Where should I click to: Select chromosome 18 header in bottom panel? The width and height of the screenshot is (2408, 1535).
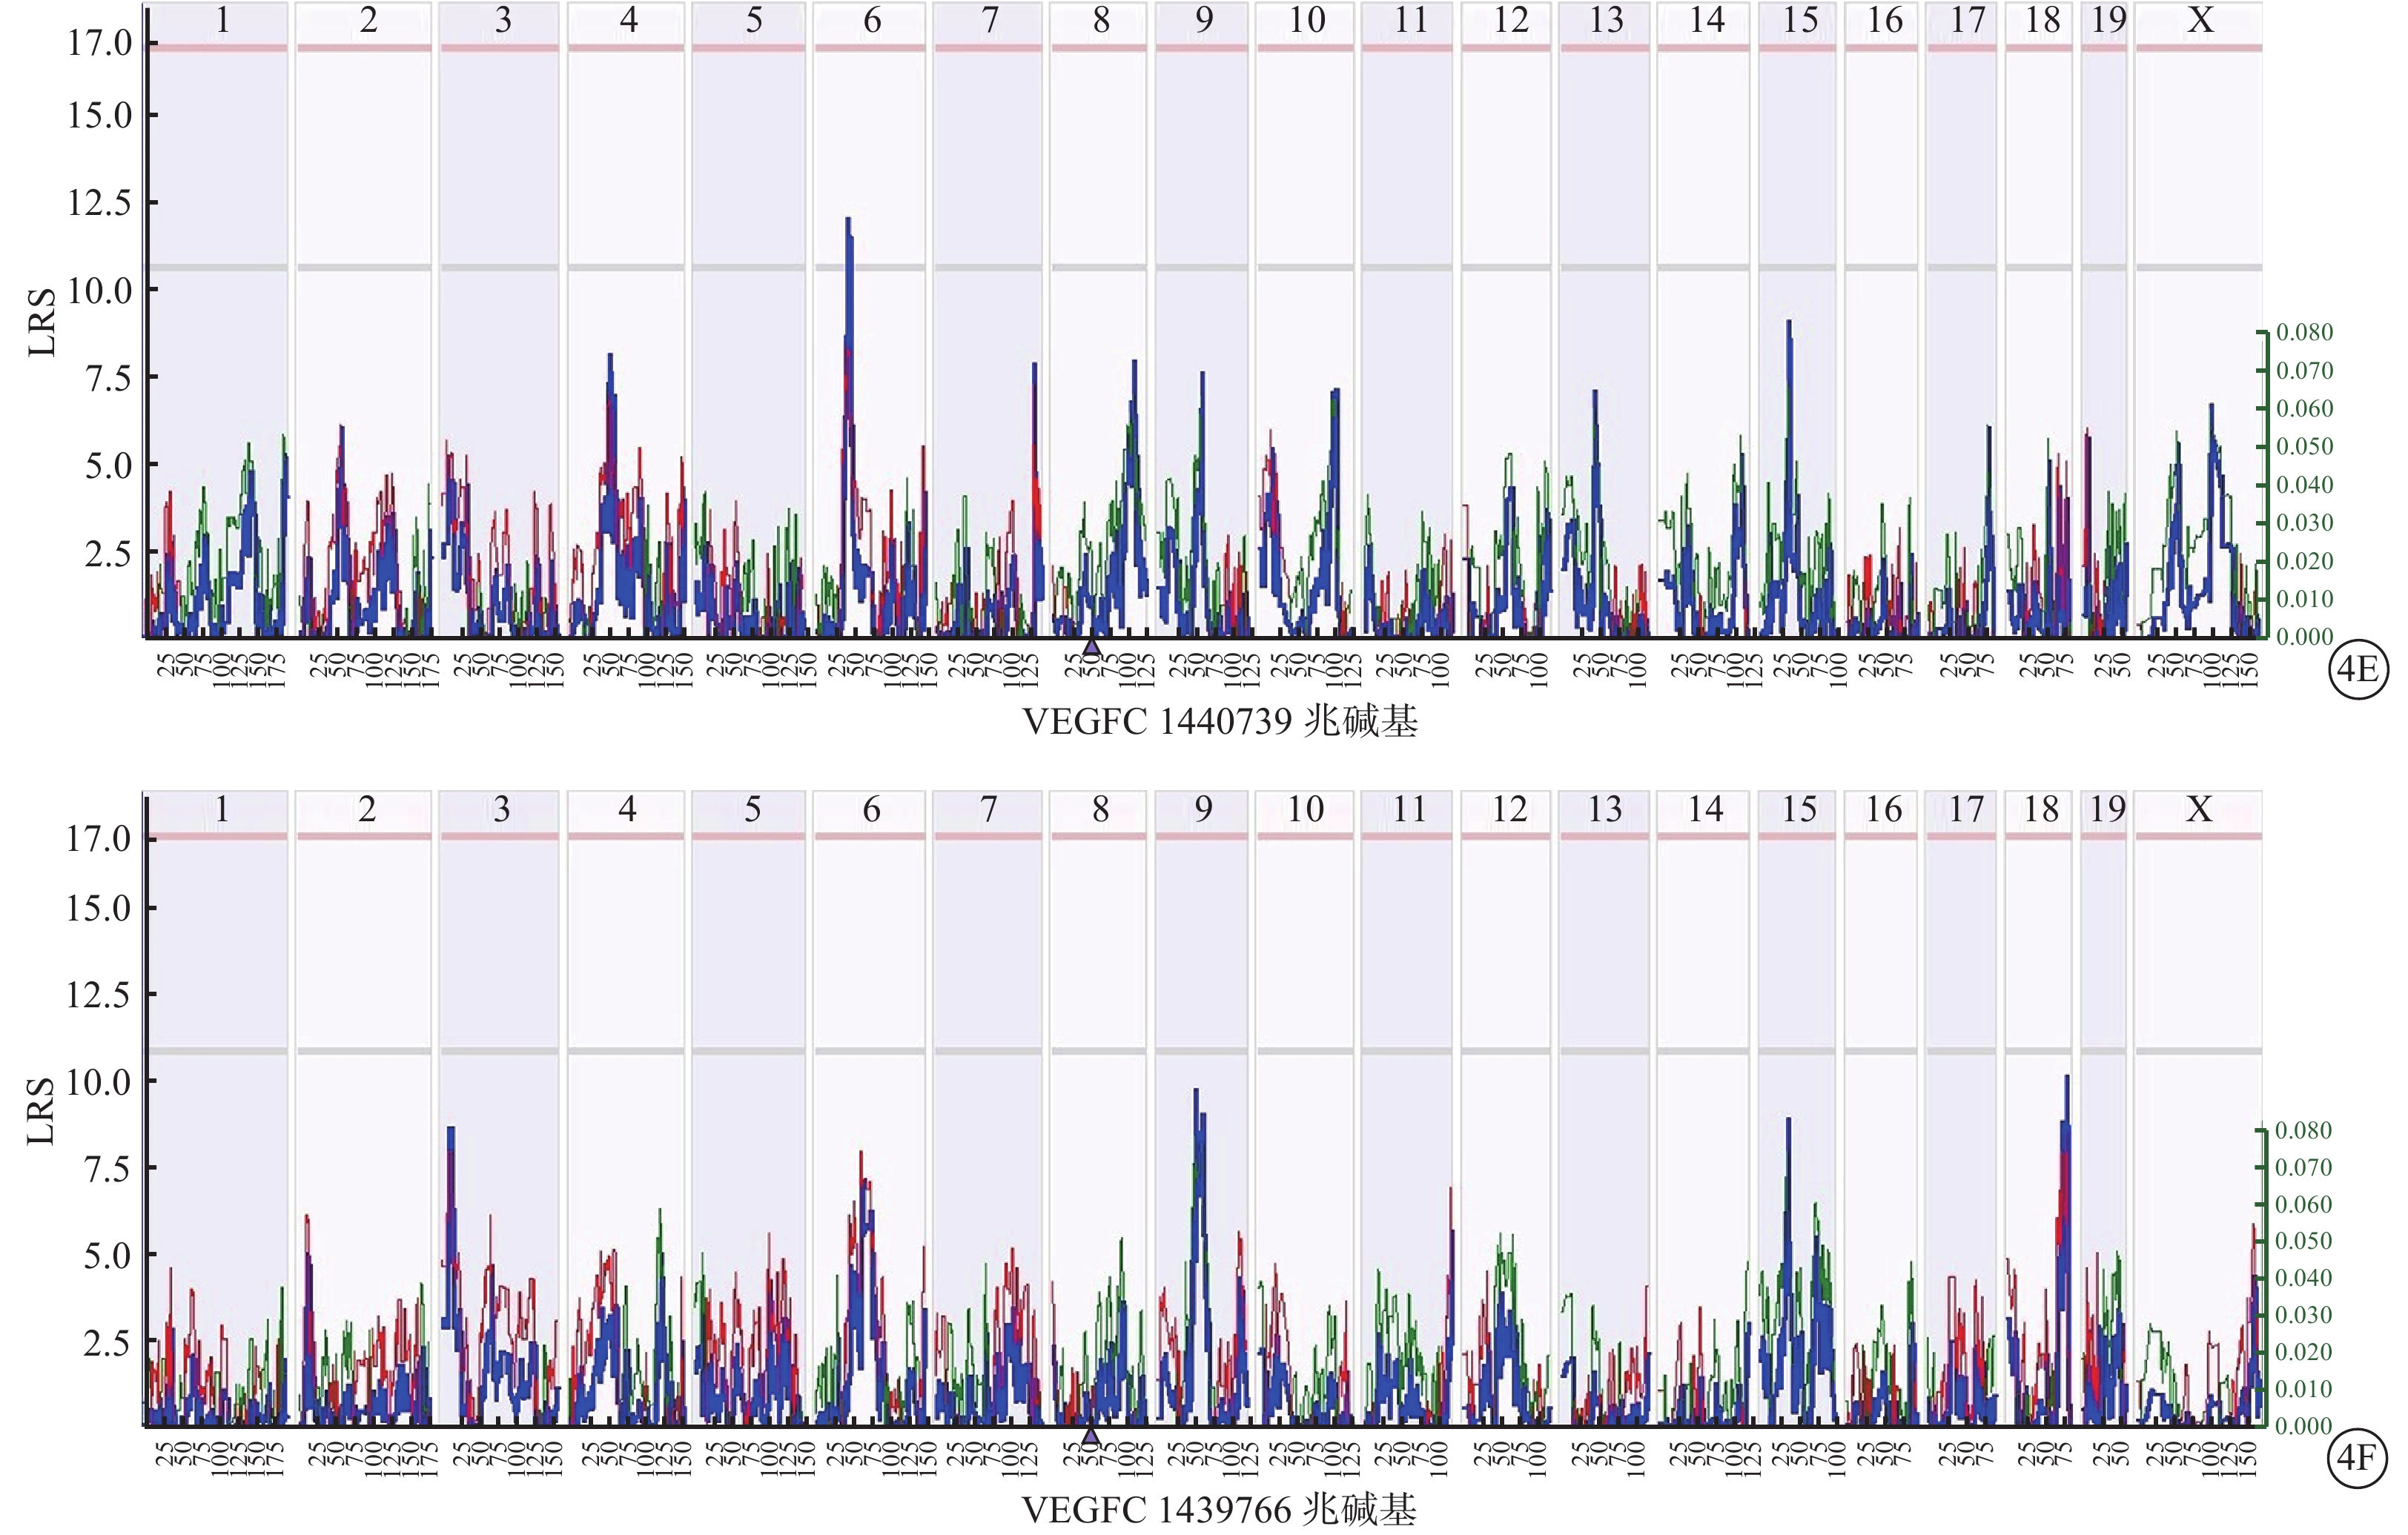tap(2041, 809)
